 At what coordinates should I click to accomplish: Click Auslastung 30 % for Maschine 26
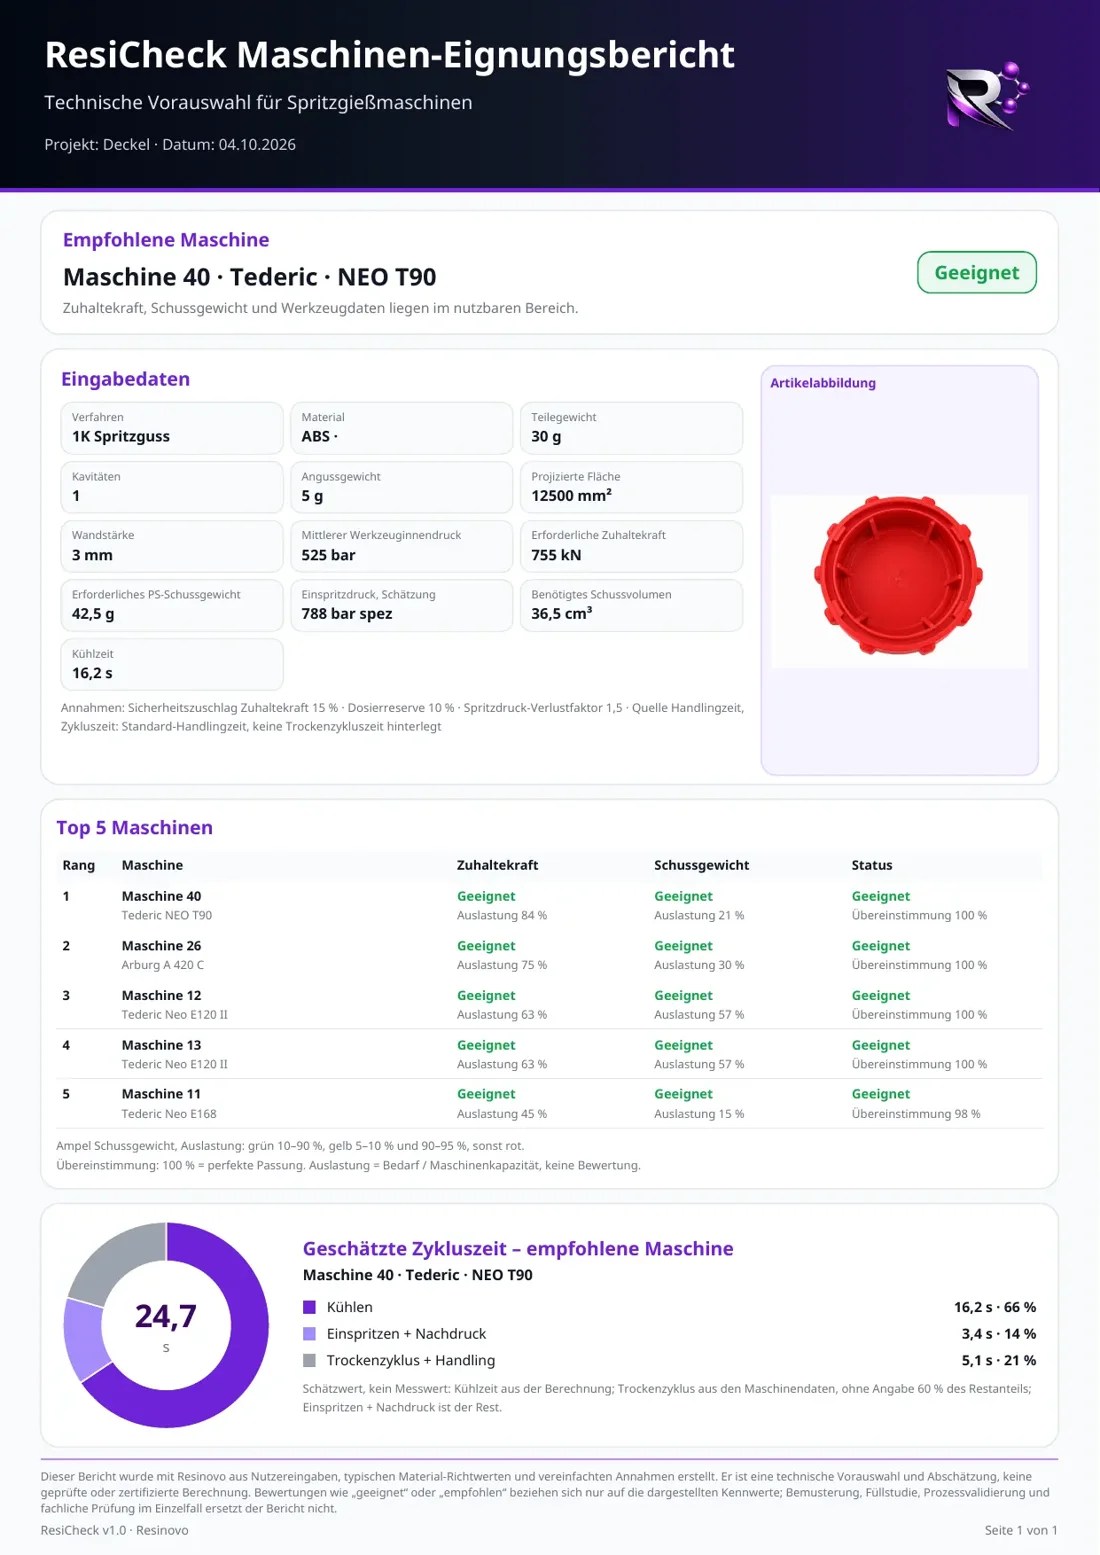click(x=699, y=965)
